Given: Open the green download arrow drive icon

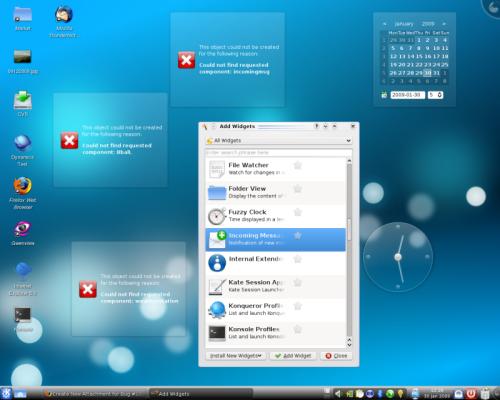Looking at the screenshot, I should 23,100.
